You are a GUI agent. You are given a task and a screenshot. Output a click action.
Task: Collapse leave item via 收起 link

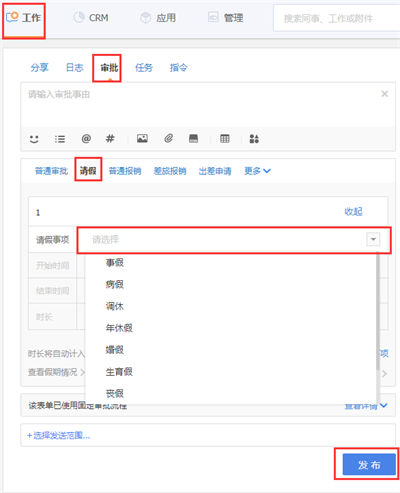[x=353, y=211]
